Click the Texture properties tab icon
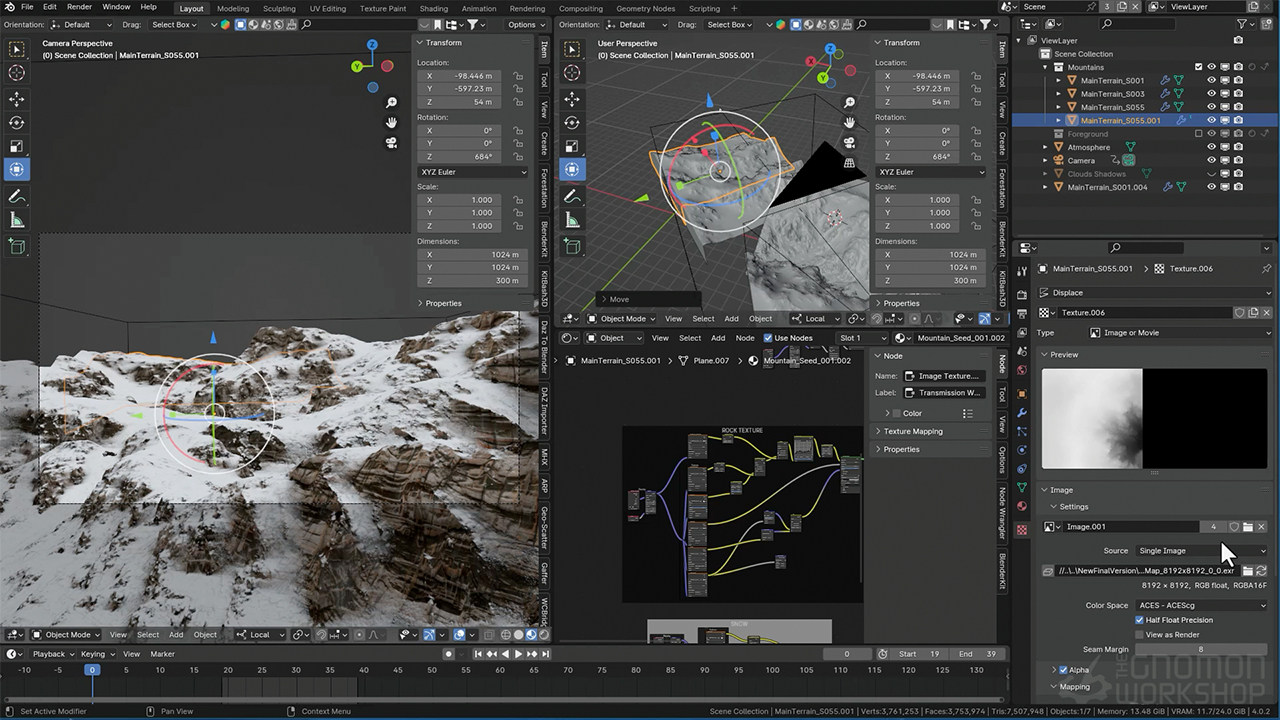This screenshot has height=720, width=1280. [x=1022, y=530]
